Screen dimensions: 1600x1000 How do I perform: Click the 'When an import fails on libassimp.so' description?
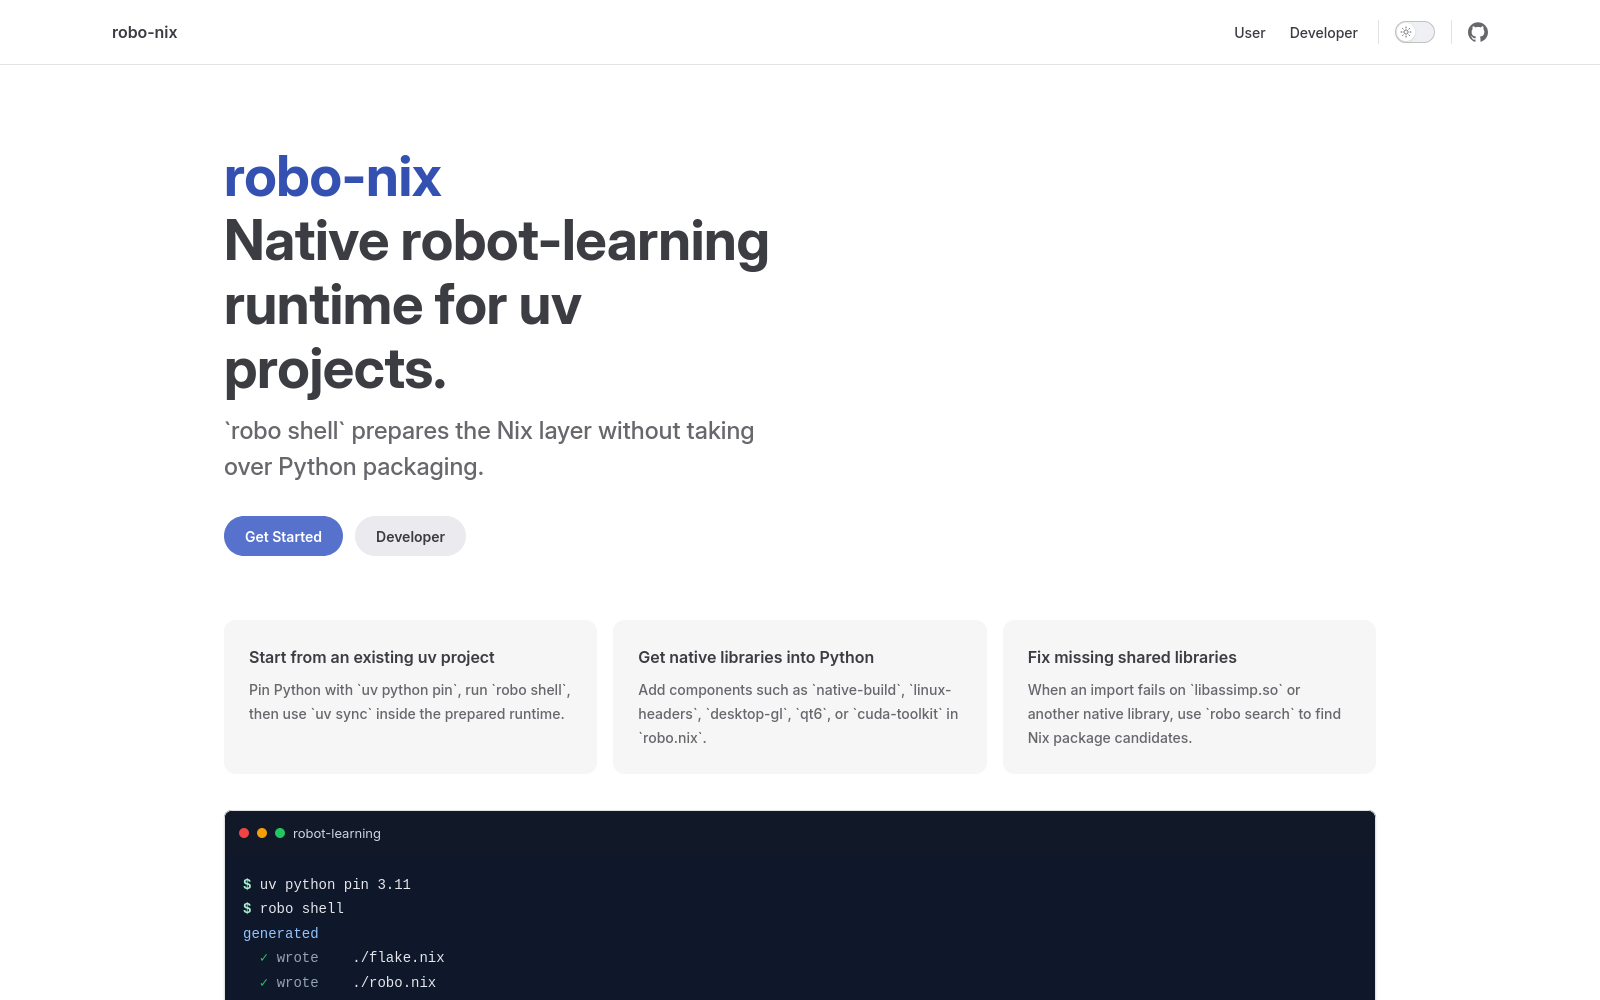1184,714
